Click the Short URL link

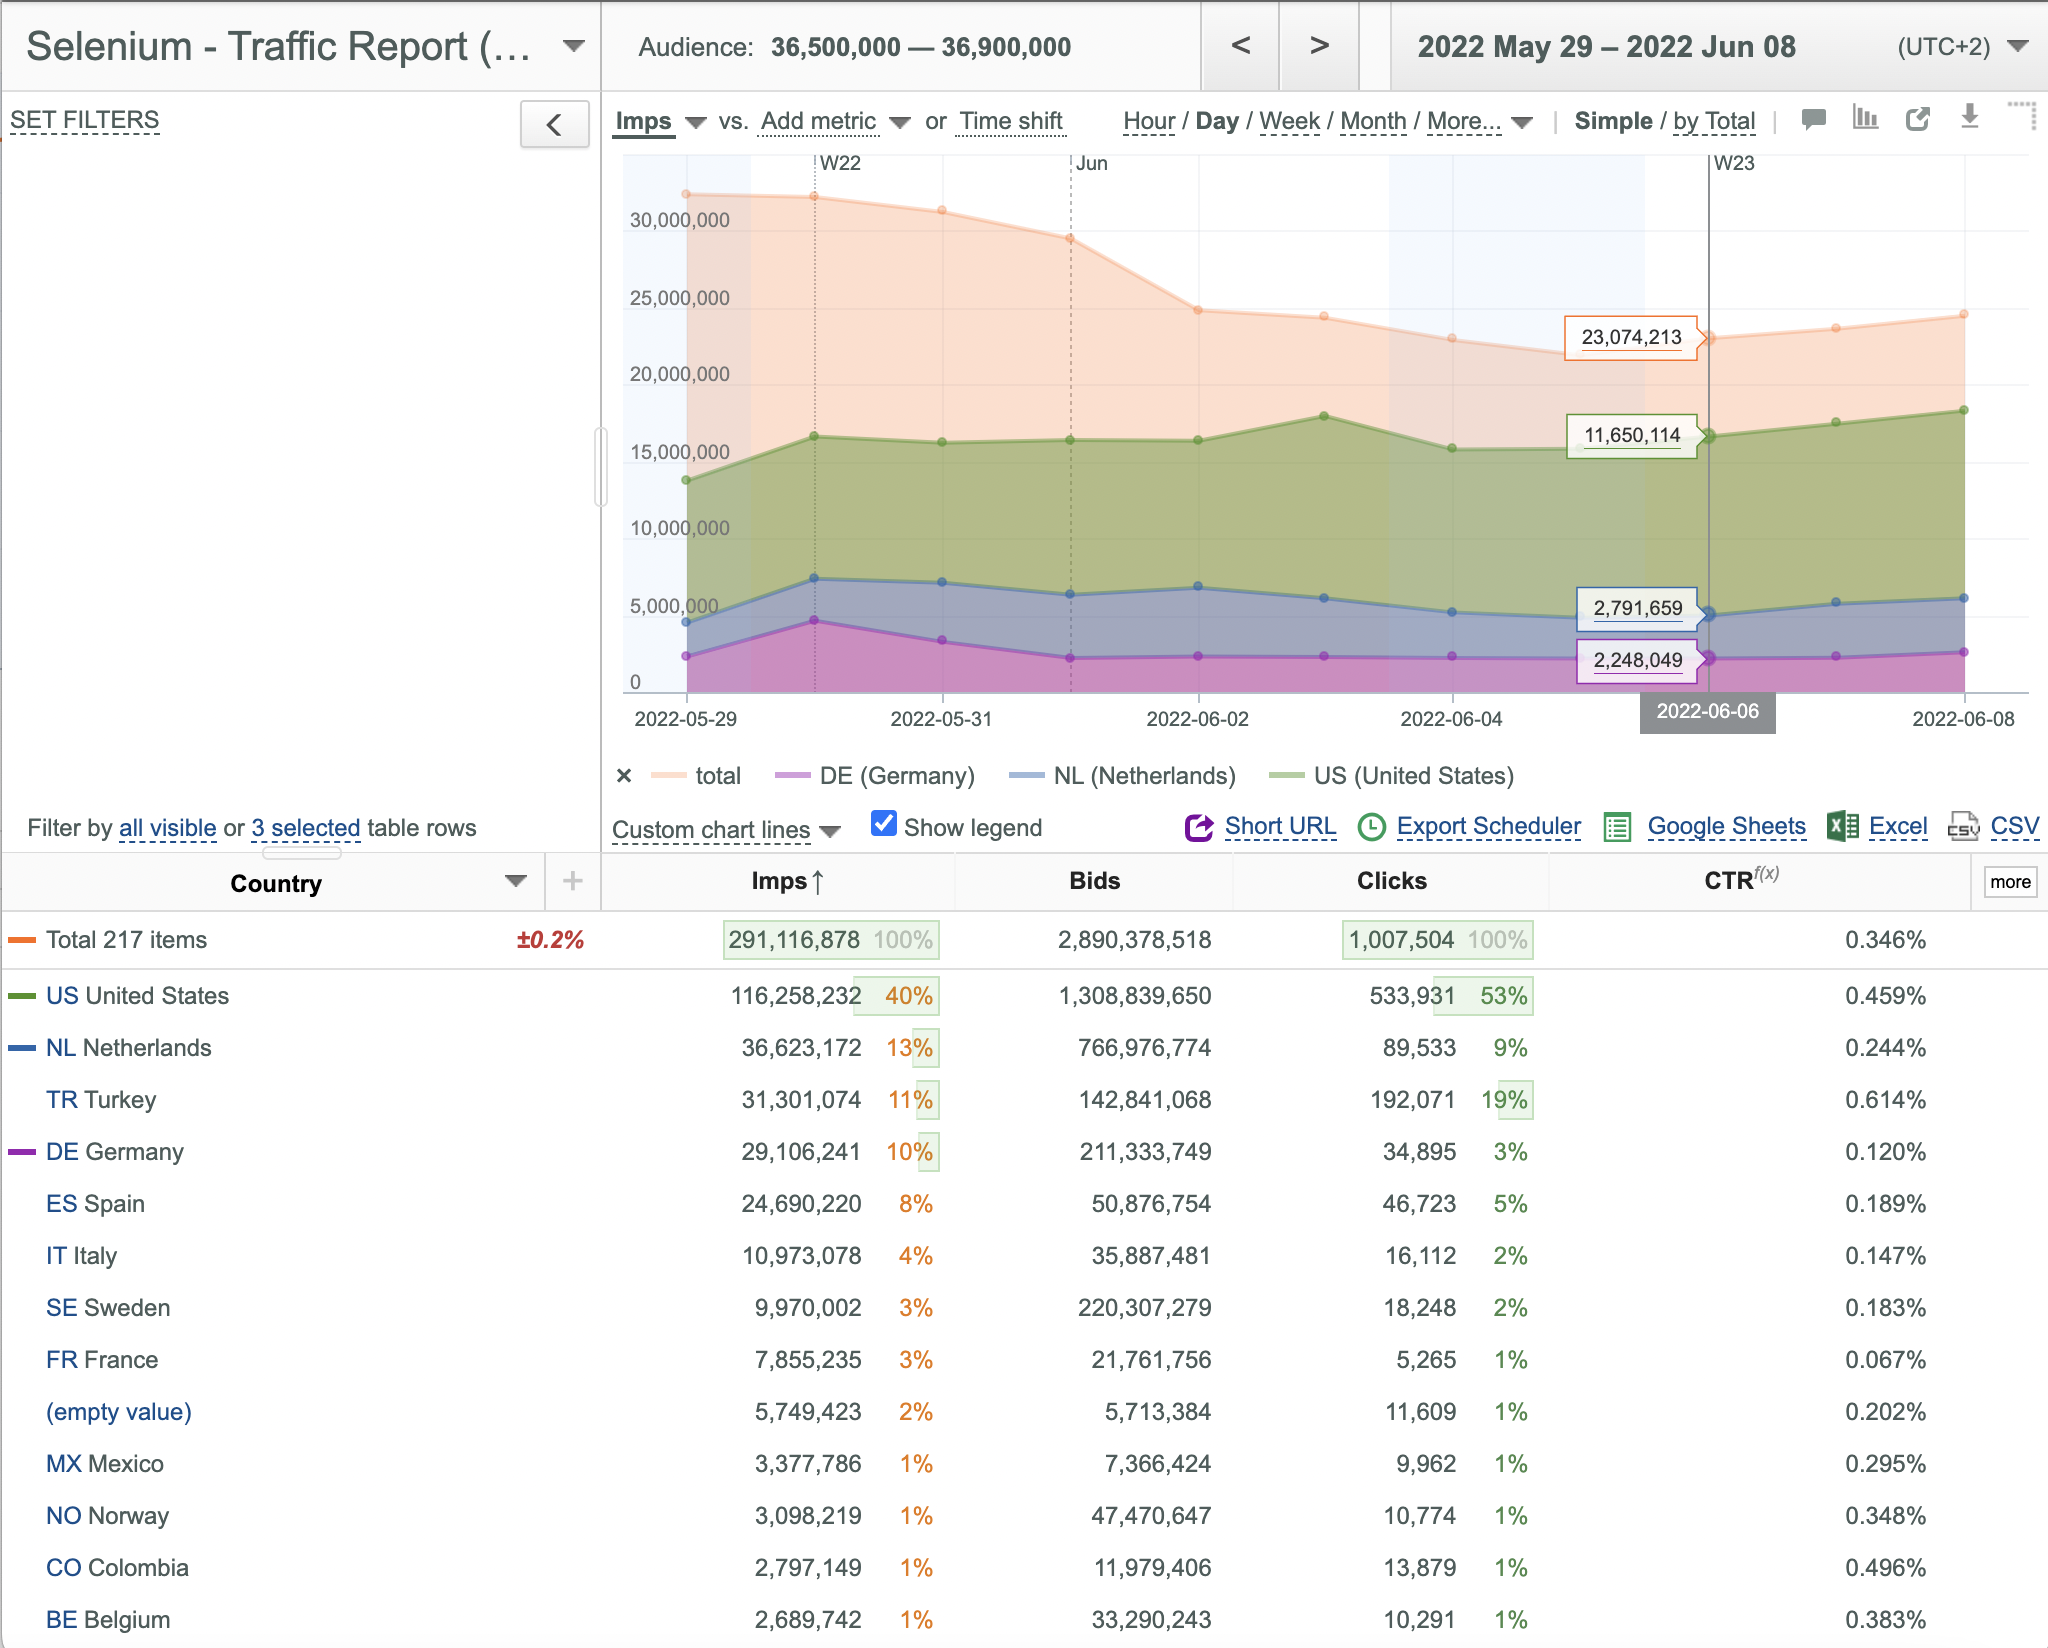1280,826
